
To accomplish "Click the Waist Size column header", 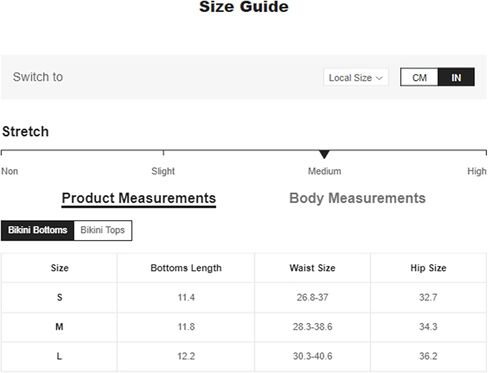I will click(312, 268).
